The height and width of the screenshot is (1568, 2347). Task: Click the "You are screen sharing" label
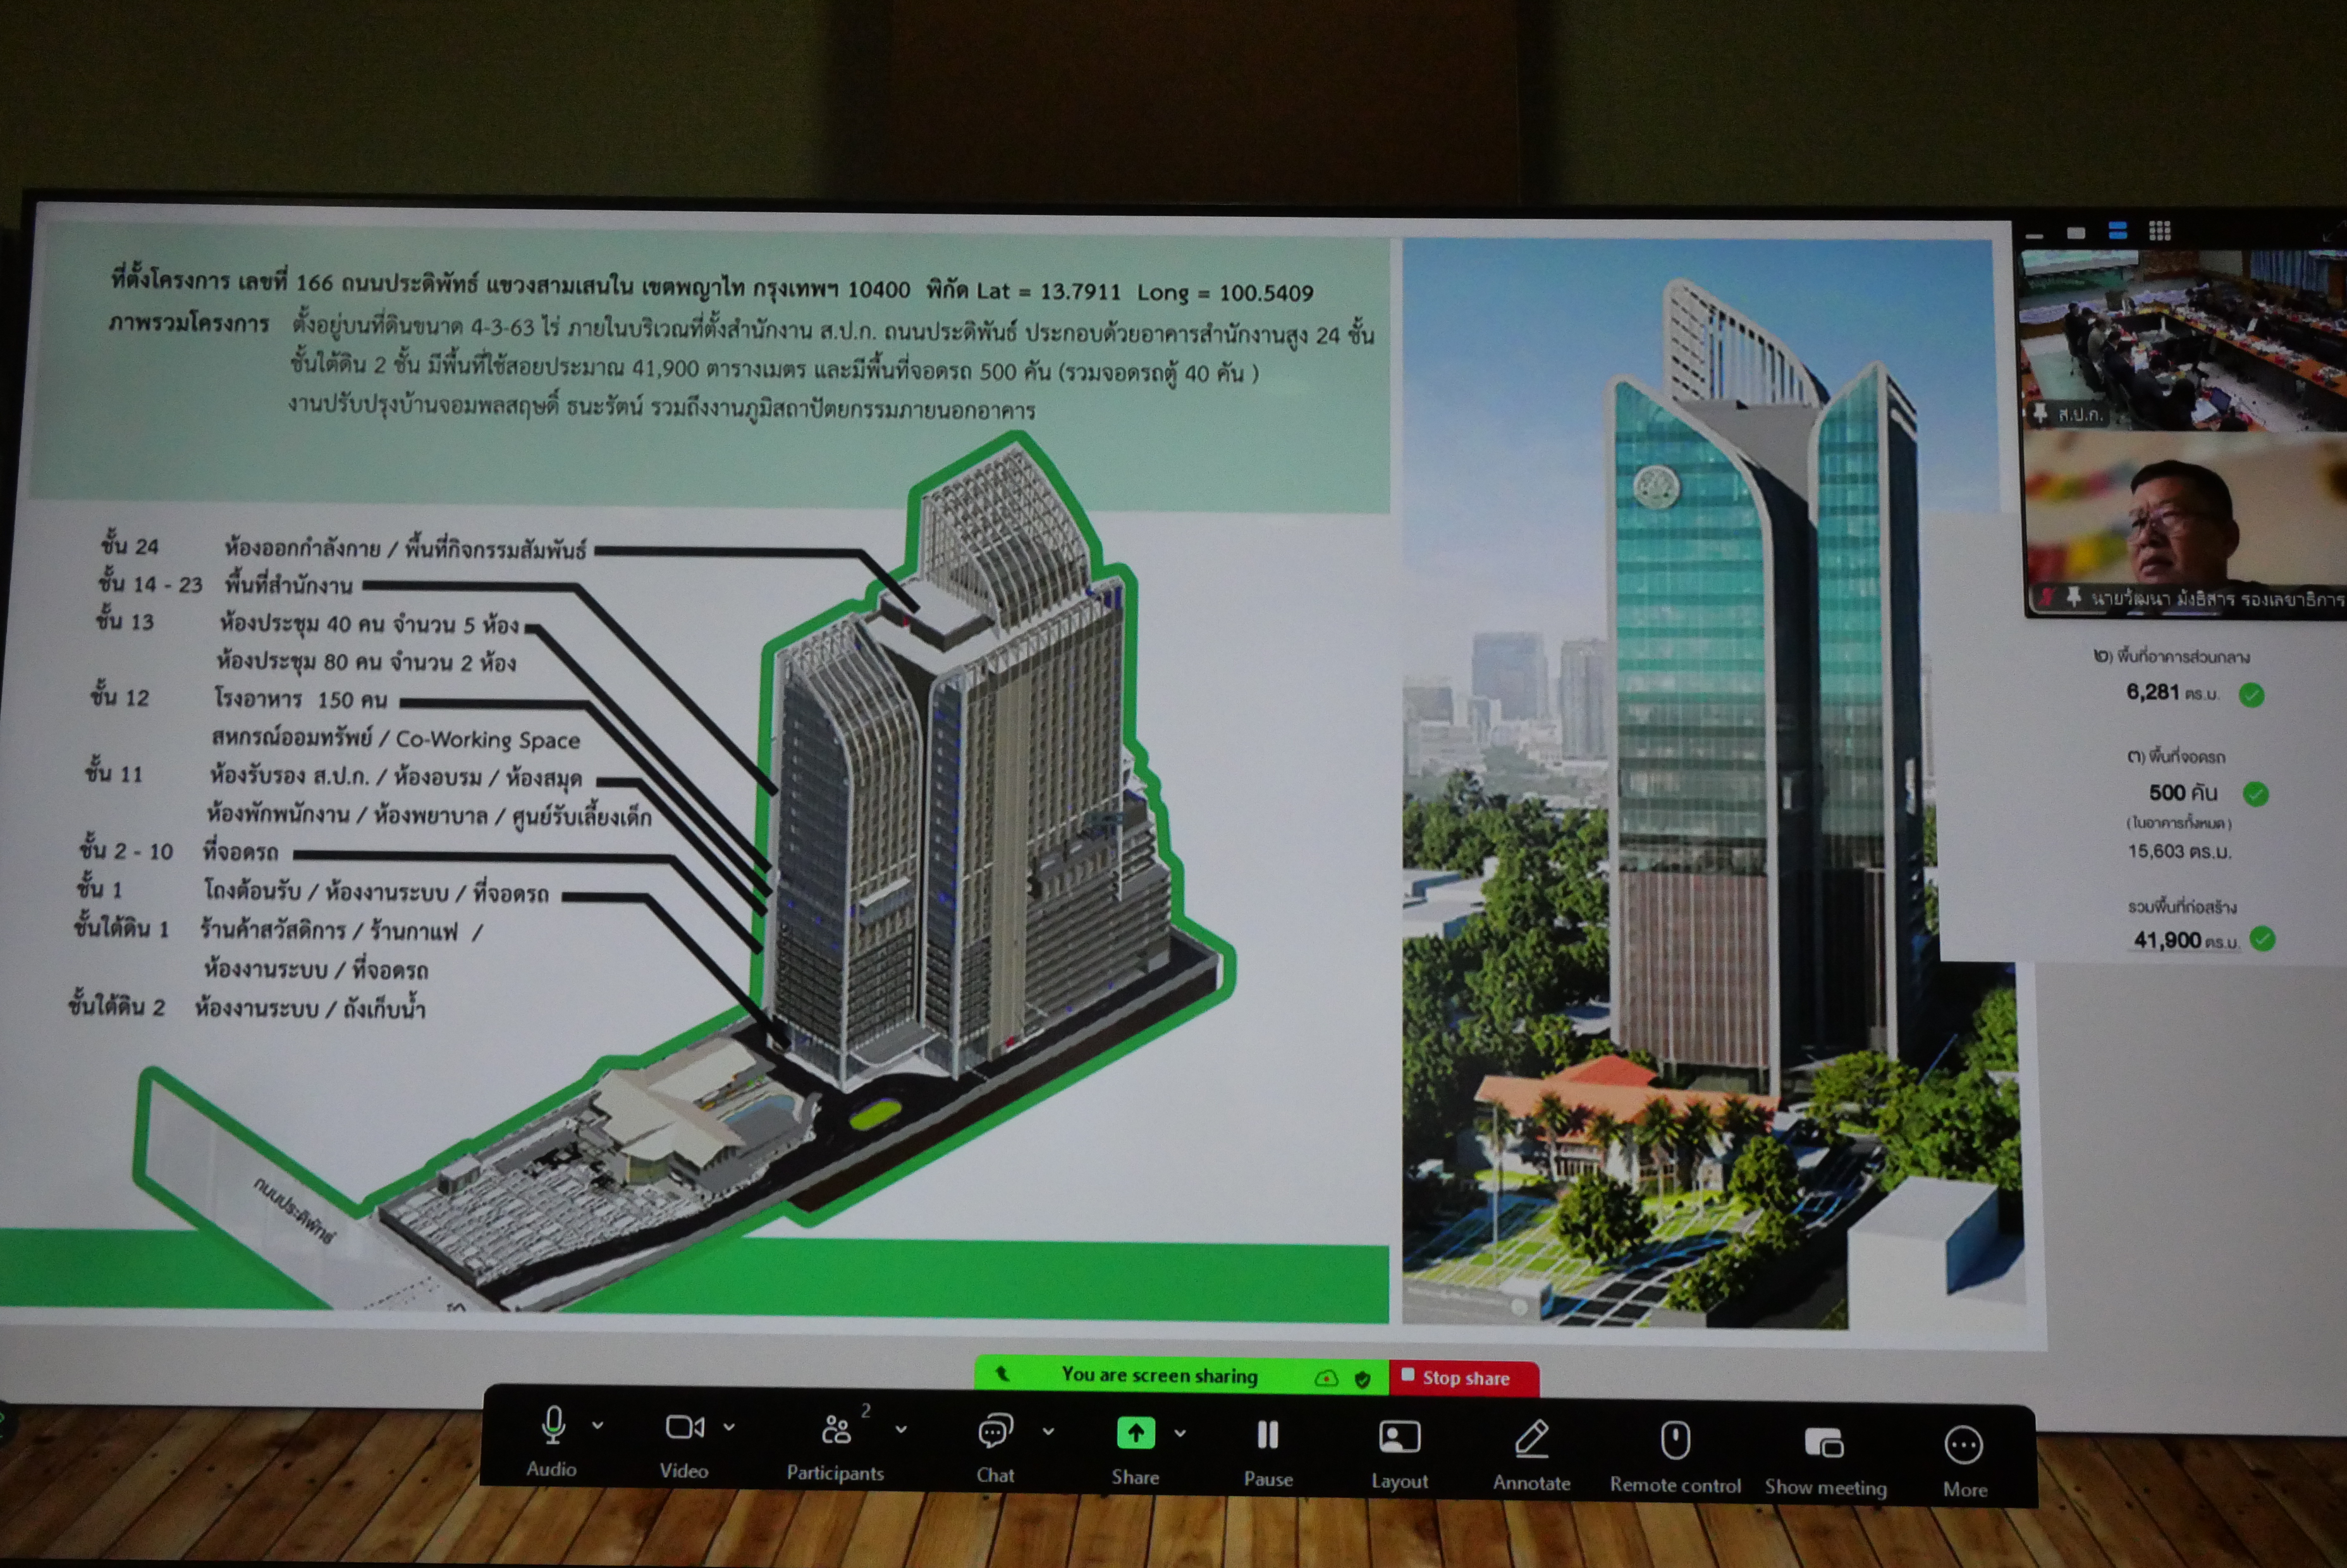pyautogui.click(x=1159, y=1376)
